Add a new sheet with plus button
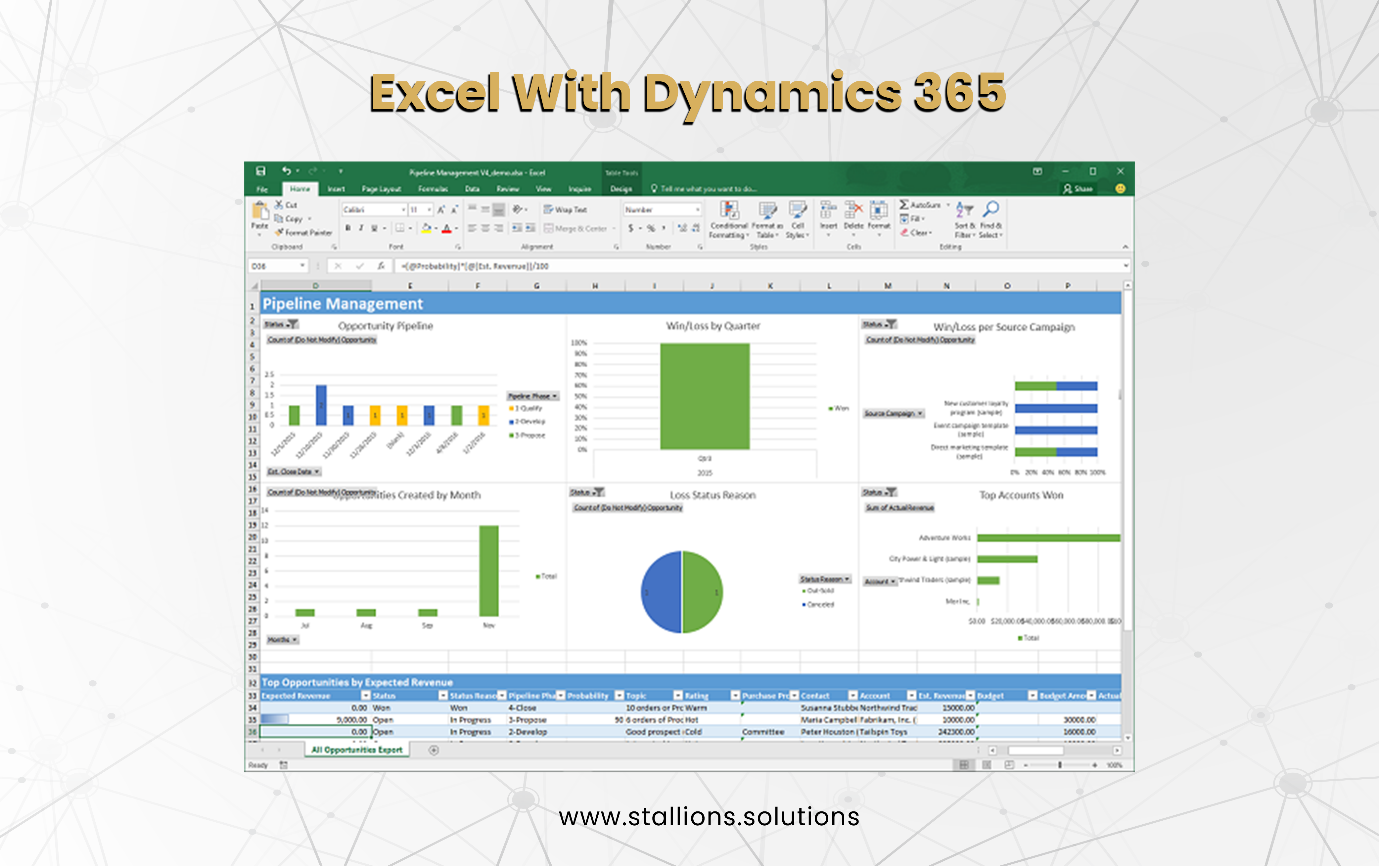 tap(434, 750)
